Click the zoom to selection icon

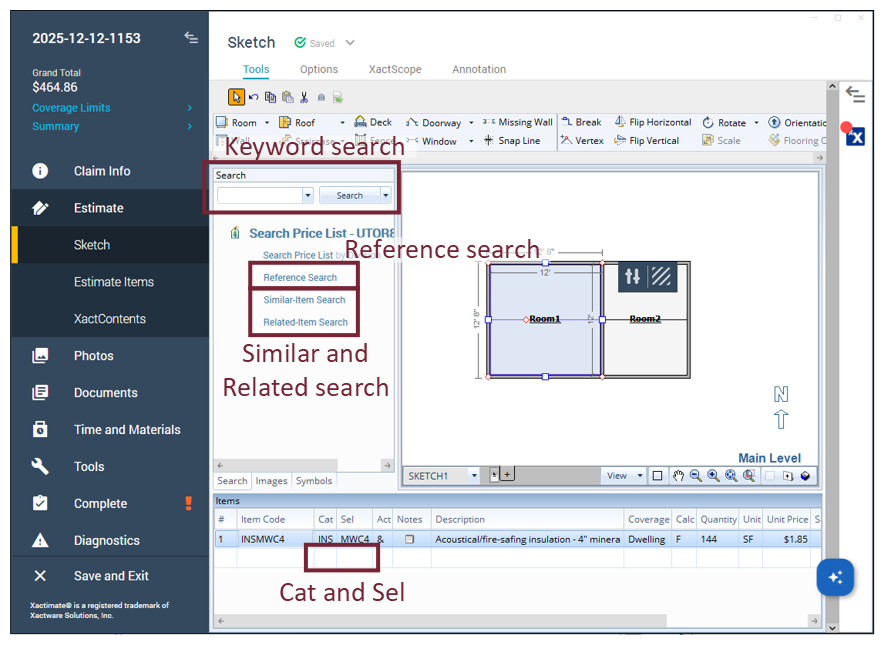[x=749, y=476]
